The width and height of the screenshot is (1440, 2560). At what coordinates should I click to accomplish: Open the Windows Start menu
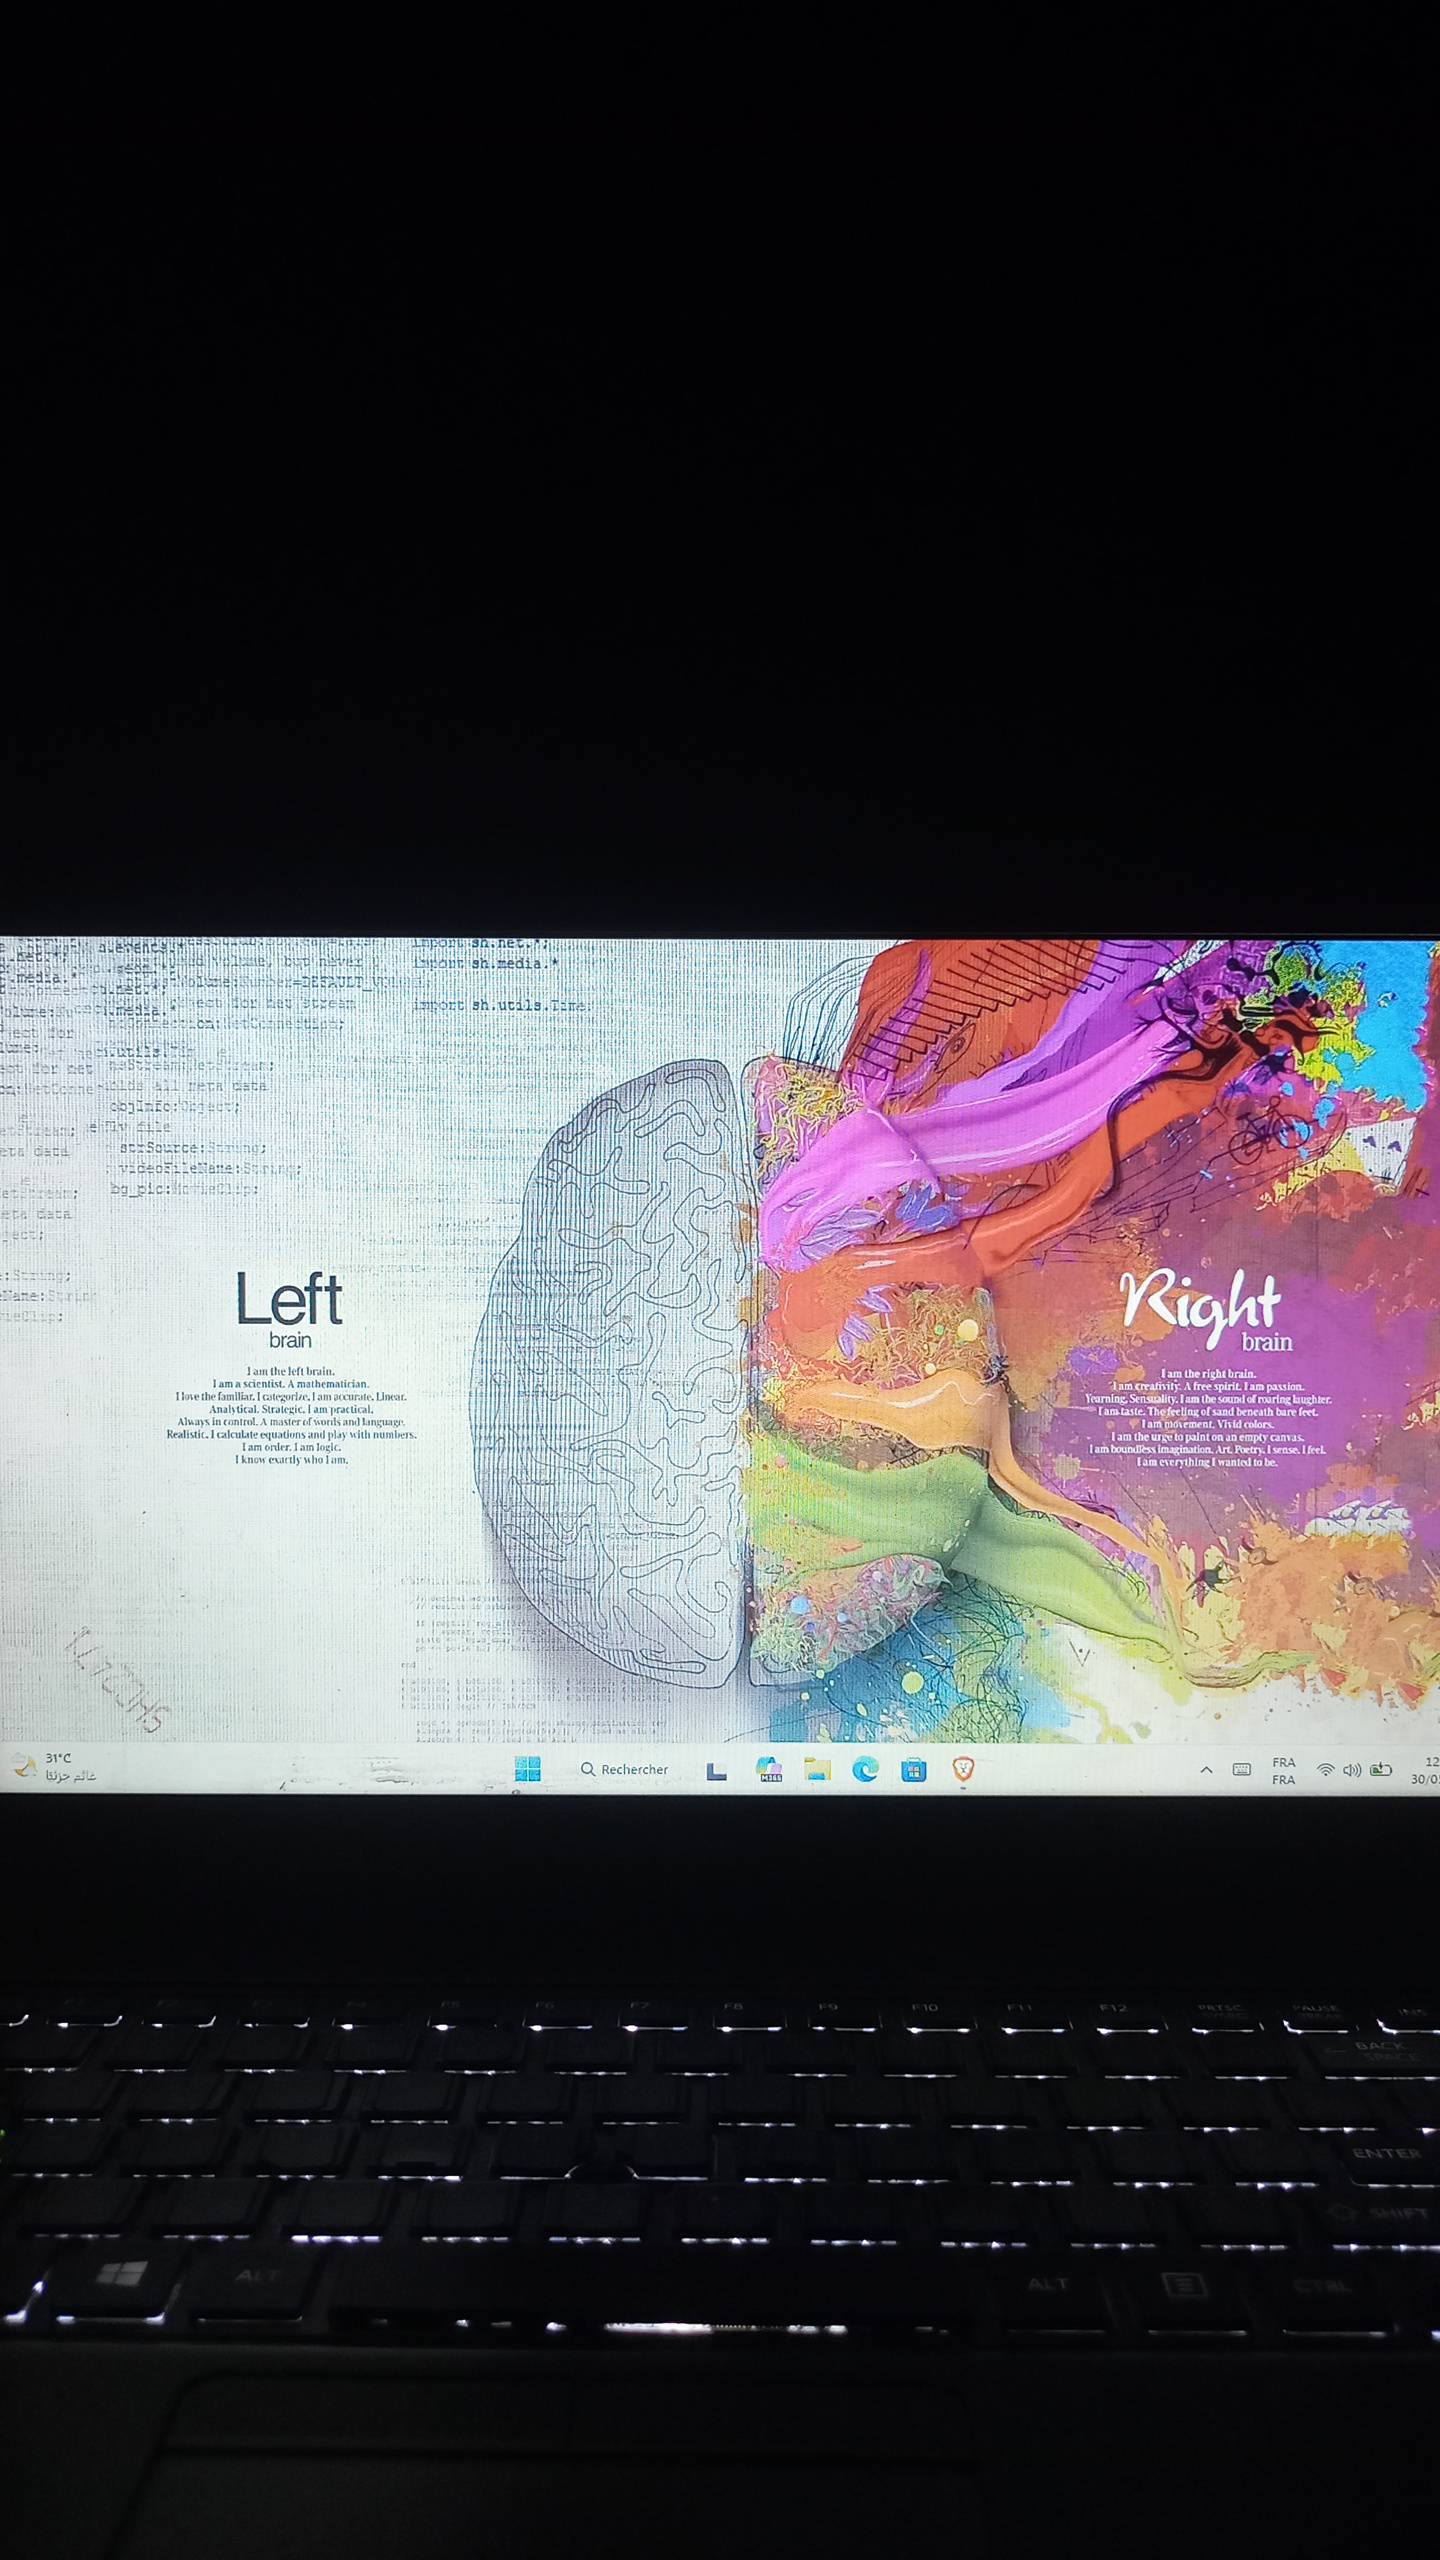[527, 1769]
